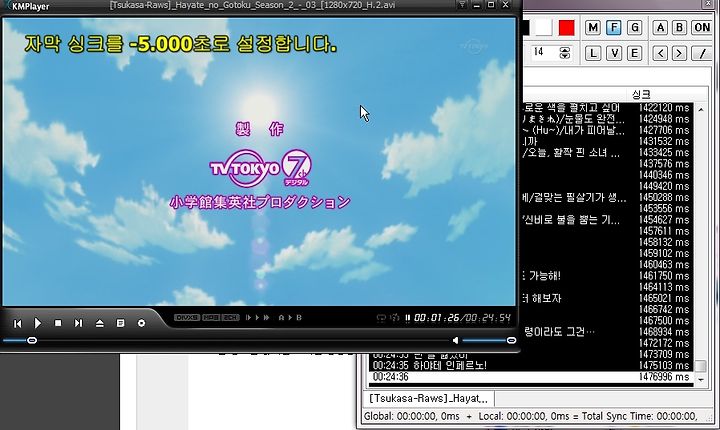Toggle the repeat loop icon

pyautogui.click(x=381, y=317)
